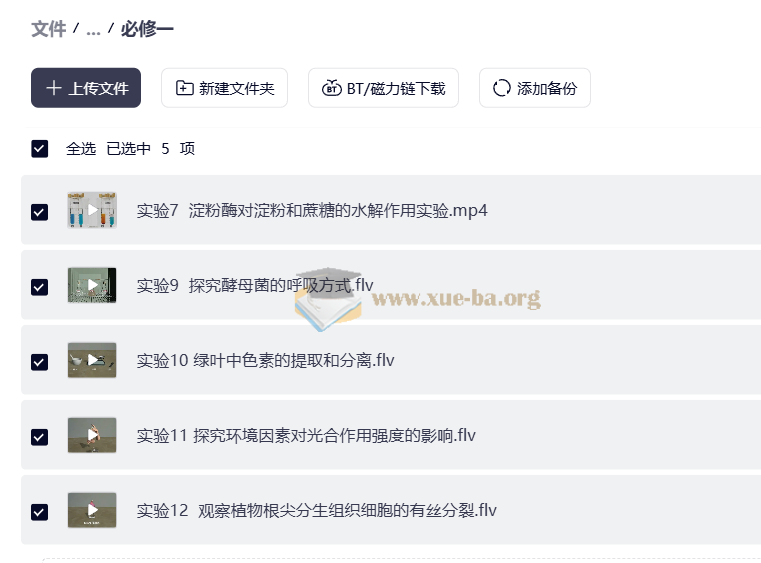Screen dimensions: 761x563
Task: Uncheck the 实验9 探究酵母菌 file checkbox
Action: tap(40, 286)
